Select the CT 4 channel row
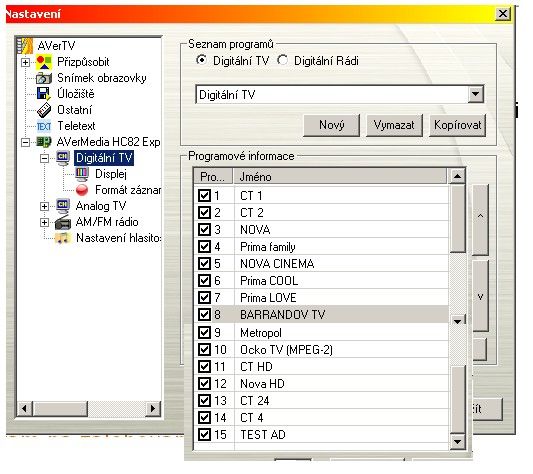The image size is (533, 474). [x=322, y=418]
